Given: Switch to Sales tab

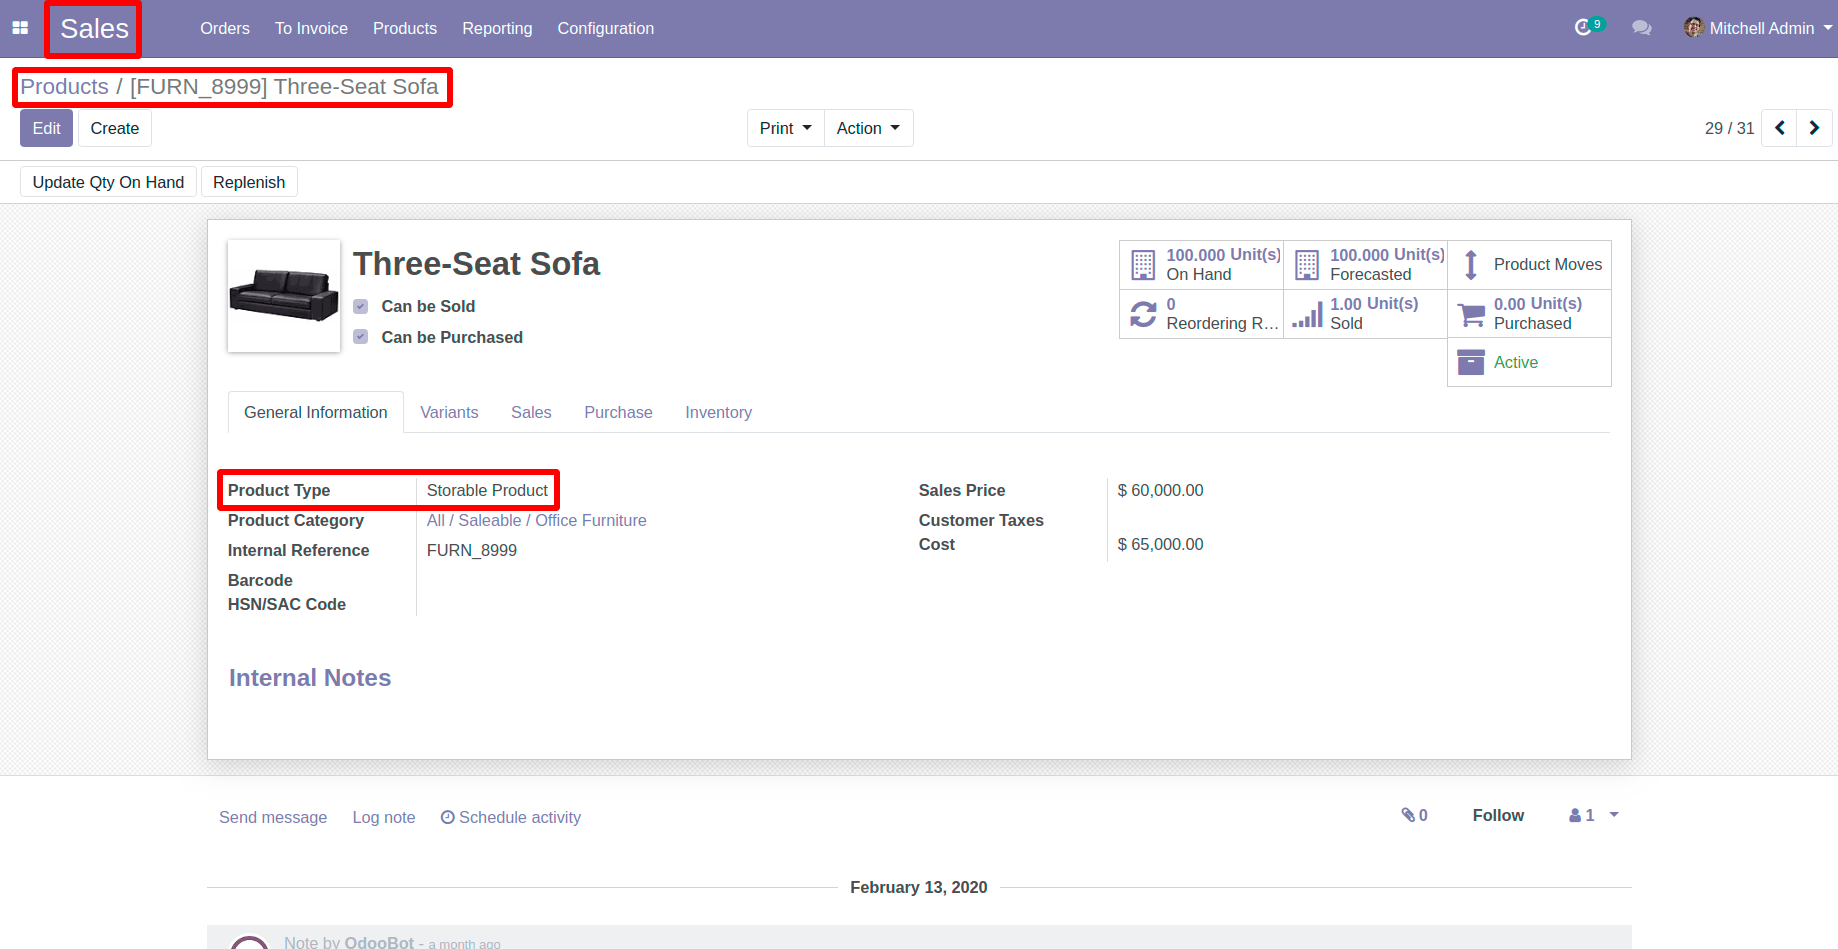Looking at the screenshot, I should 531,412.
